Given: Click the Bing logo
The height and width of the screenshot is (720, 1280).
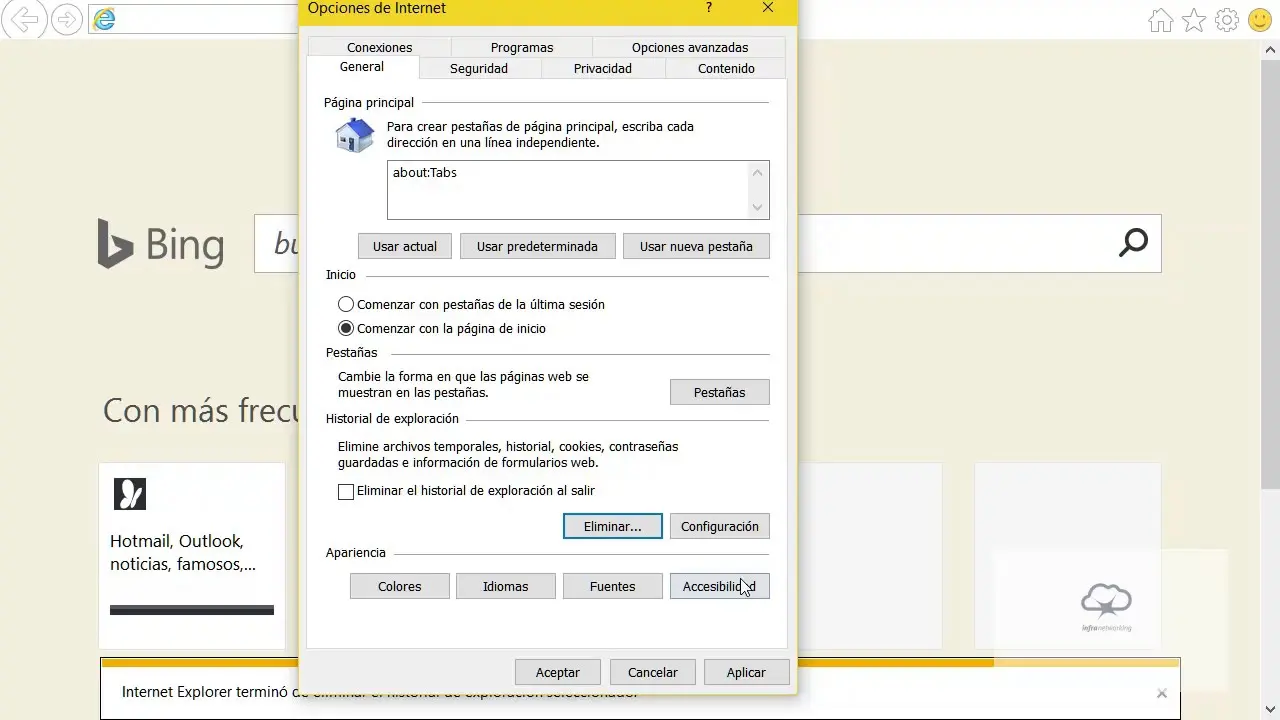Looking at the screenshot, I should [x=160, y=244].
